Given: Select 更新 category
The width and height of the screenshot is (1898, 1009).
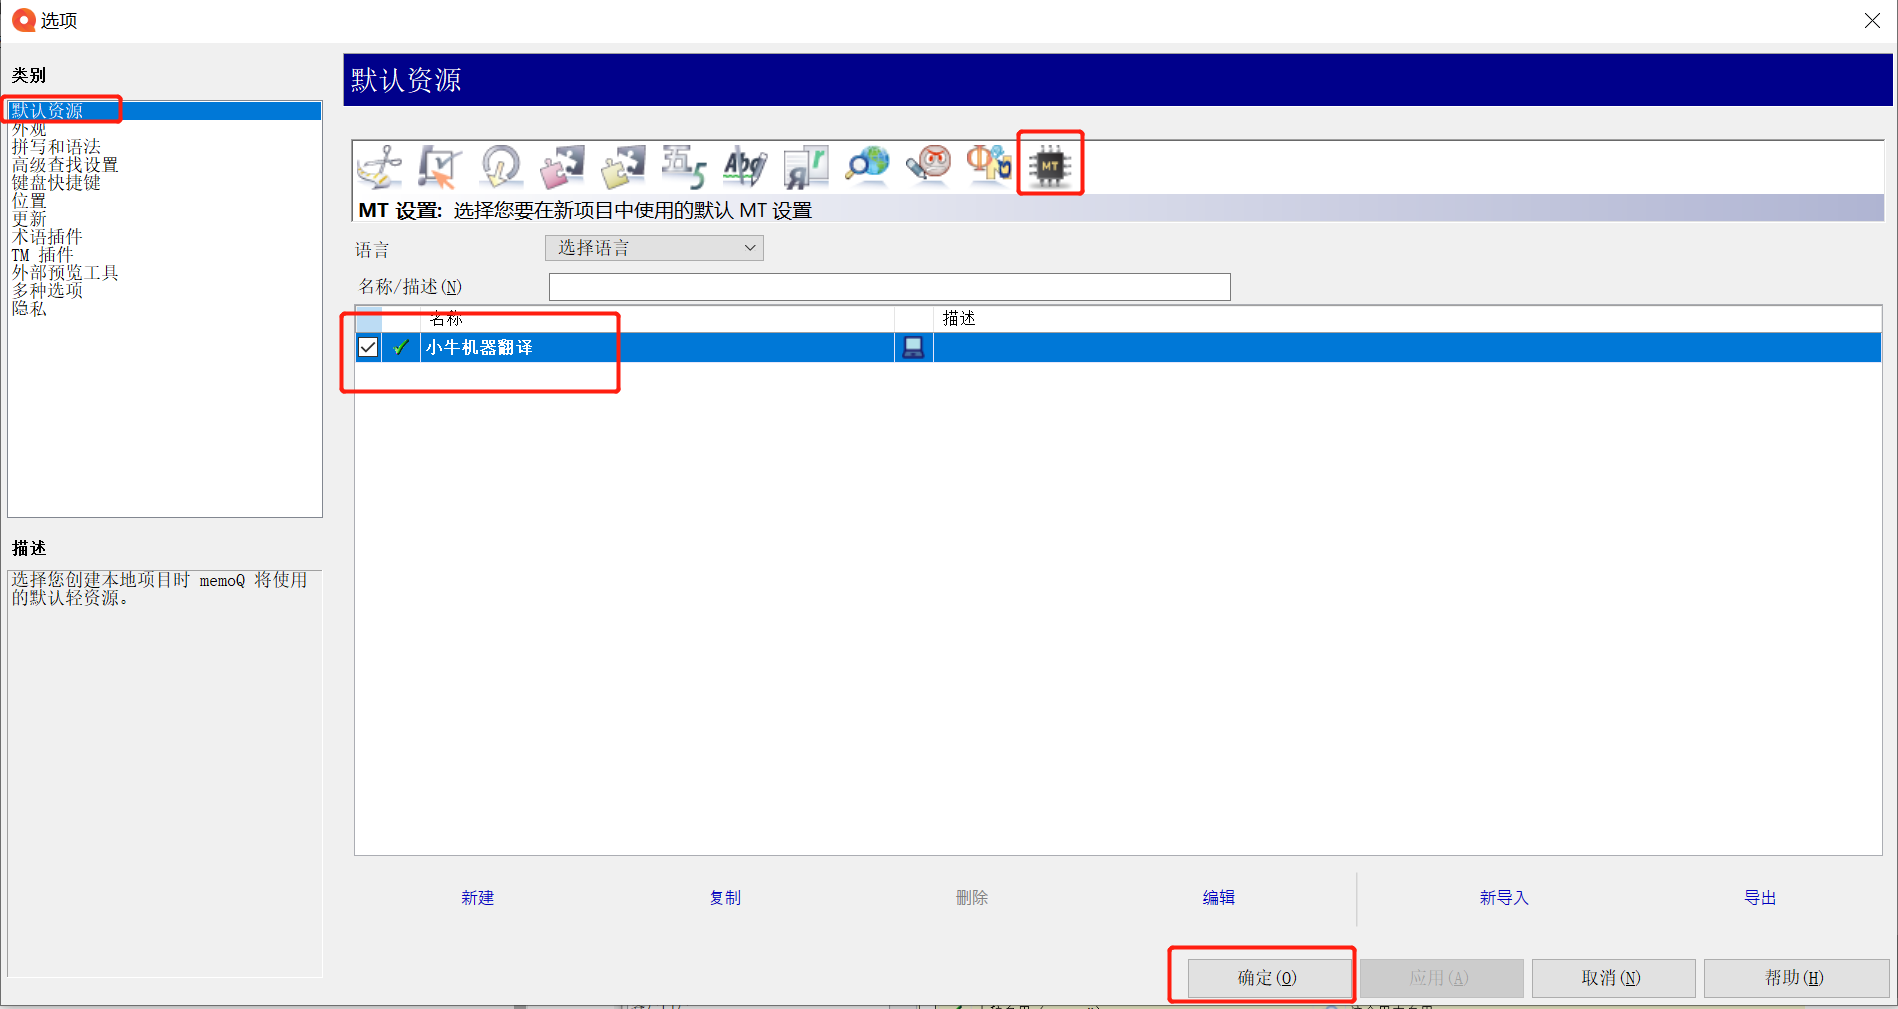Looking at the screenshot, I should (29, 219).
